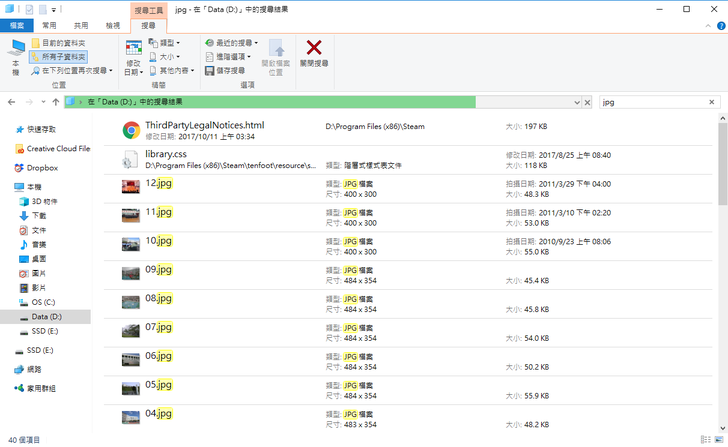This screenshot has width=728, height=447.
Task: Click the Up arrow navigation icon
Action: 55,102
